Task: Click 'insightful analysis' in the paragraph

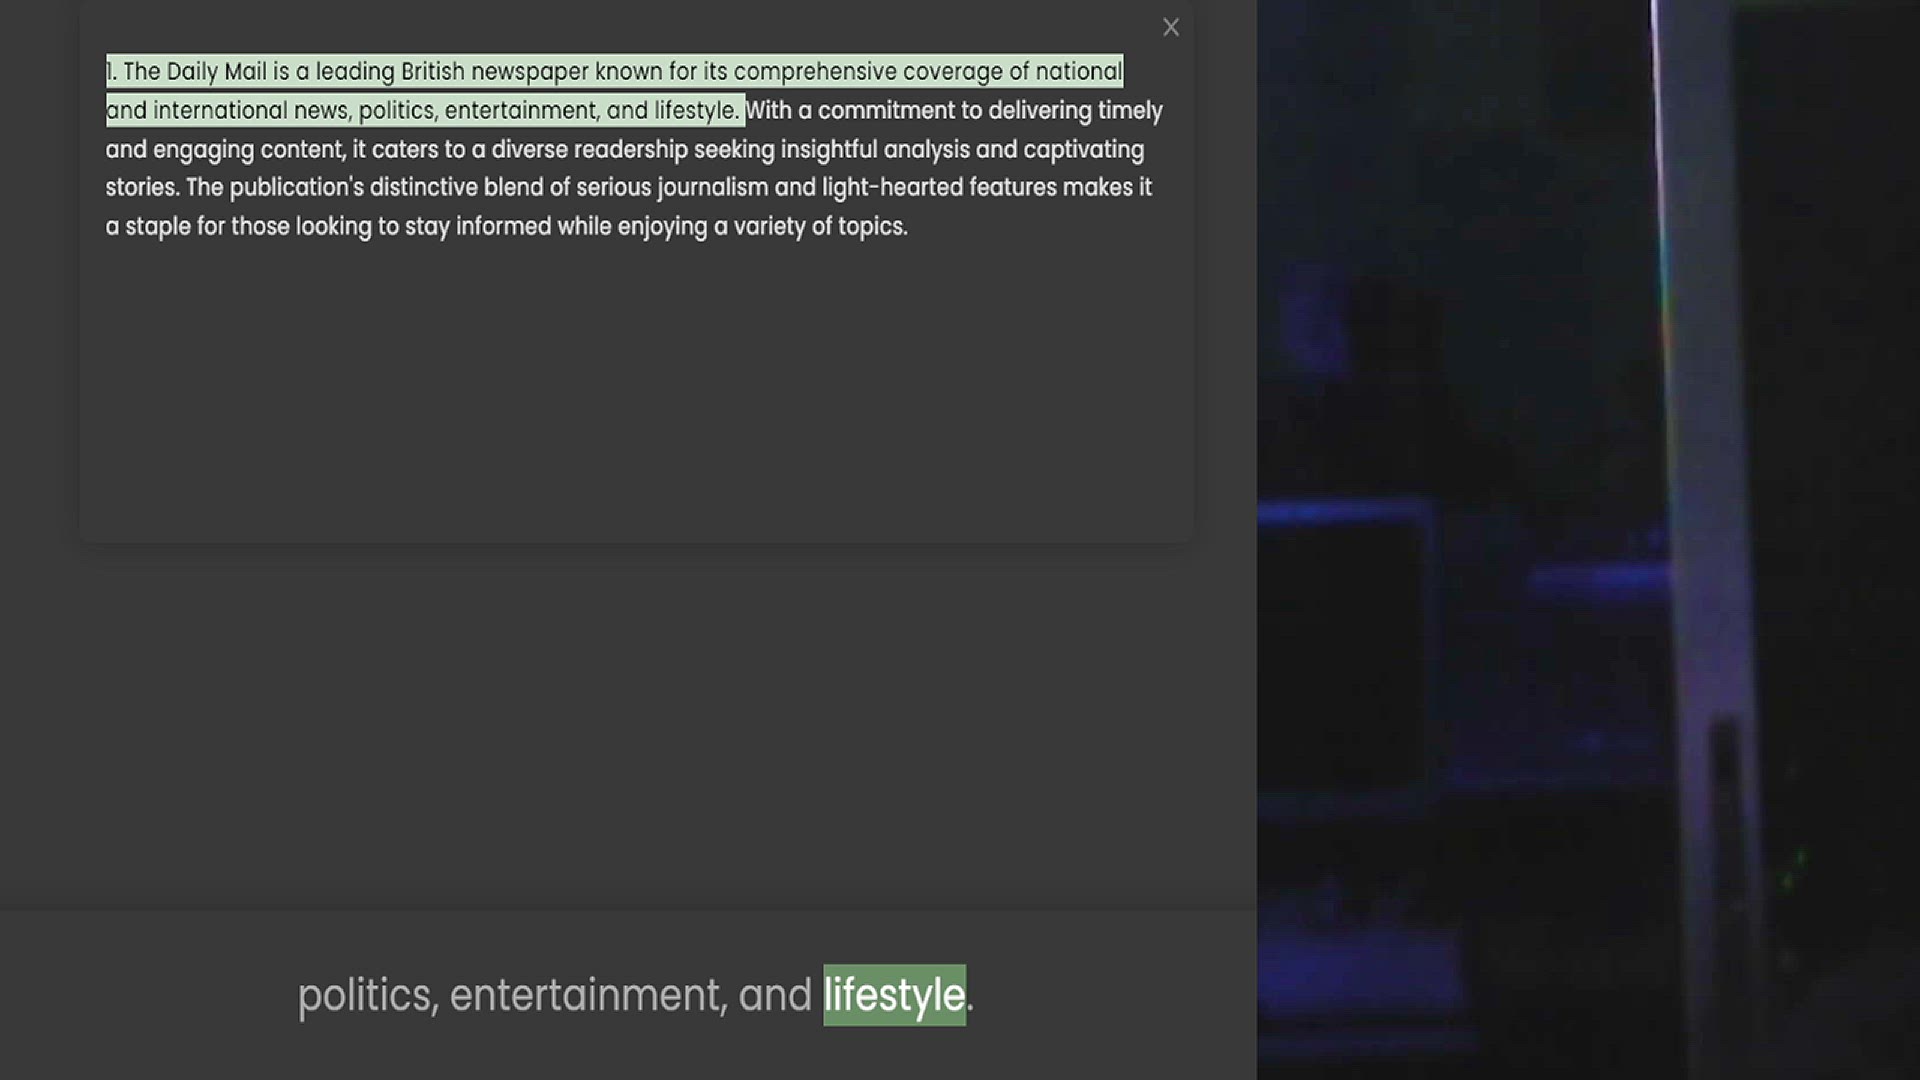Action: [875, 150]
